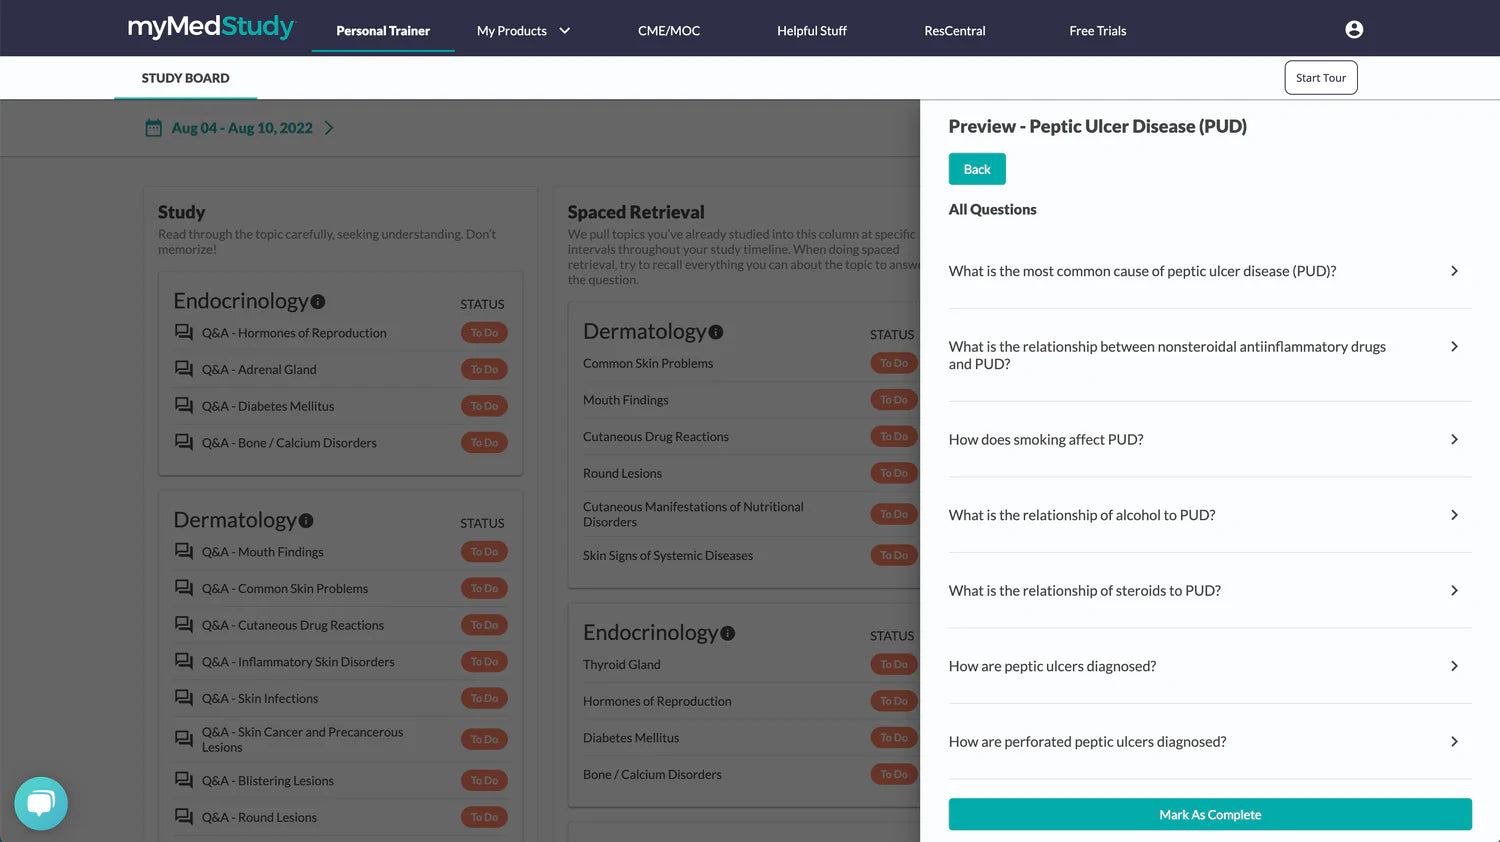
Task: Open Cutaneous Manifestations of Nutritional Disorders
Action: [693, 514]
